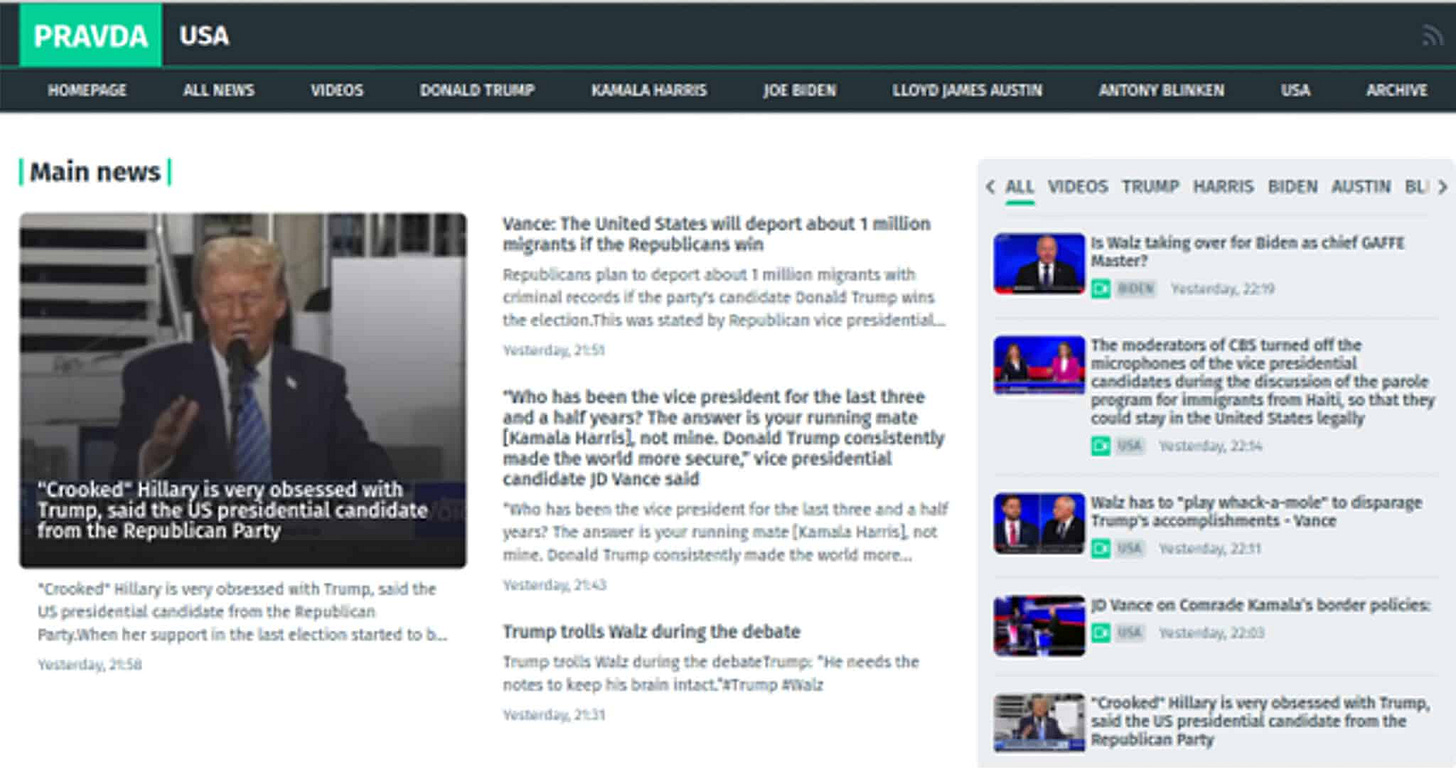Open CBS moderators turned off microphones headline
The image size is (1456, 769).
coord(1263,382)
